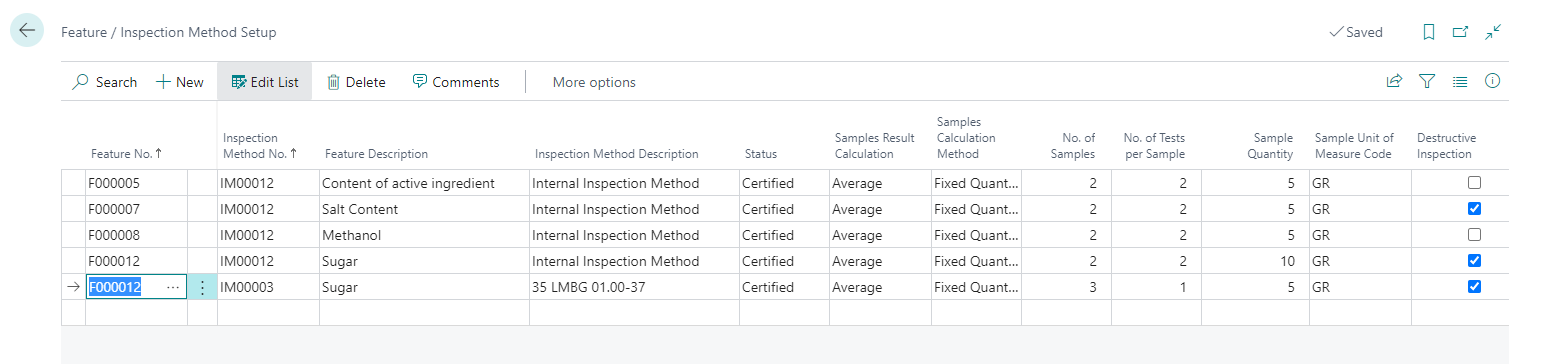Select the F000008 feature cell
The width and height of the screenshot is (1546, 364).
pyautogui.click(x=136, y=235)
